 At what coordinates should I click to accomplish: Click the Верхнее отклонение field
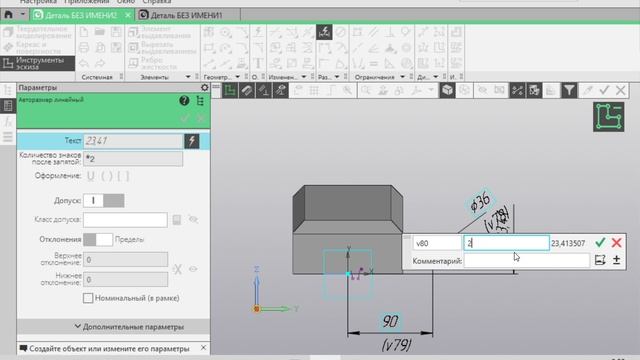(125, 260)
